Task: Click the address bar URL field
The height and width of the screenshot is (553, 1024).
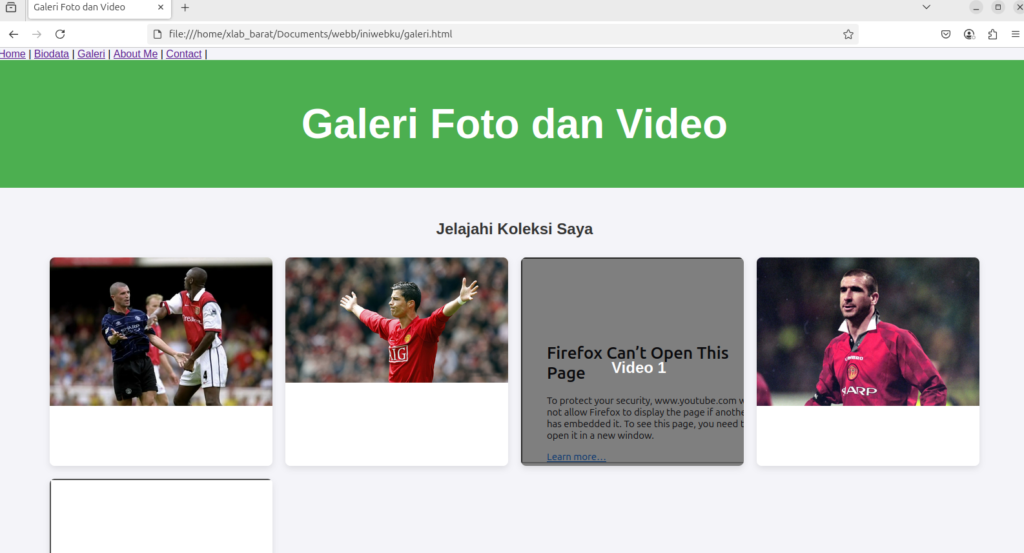Action: (503, 34)
